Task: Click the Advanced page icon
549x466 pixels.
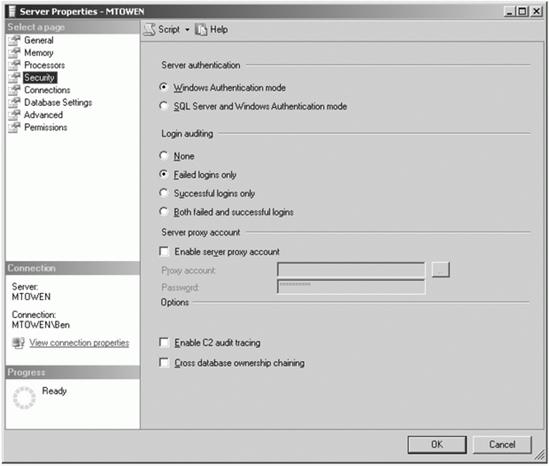Action: (x=14, y=115)
